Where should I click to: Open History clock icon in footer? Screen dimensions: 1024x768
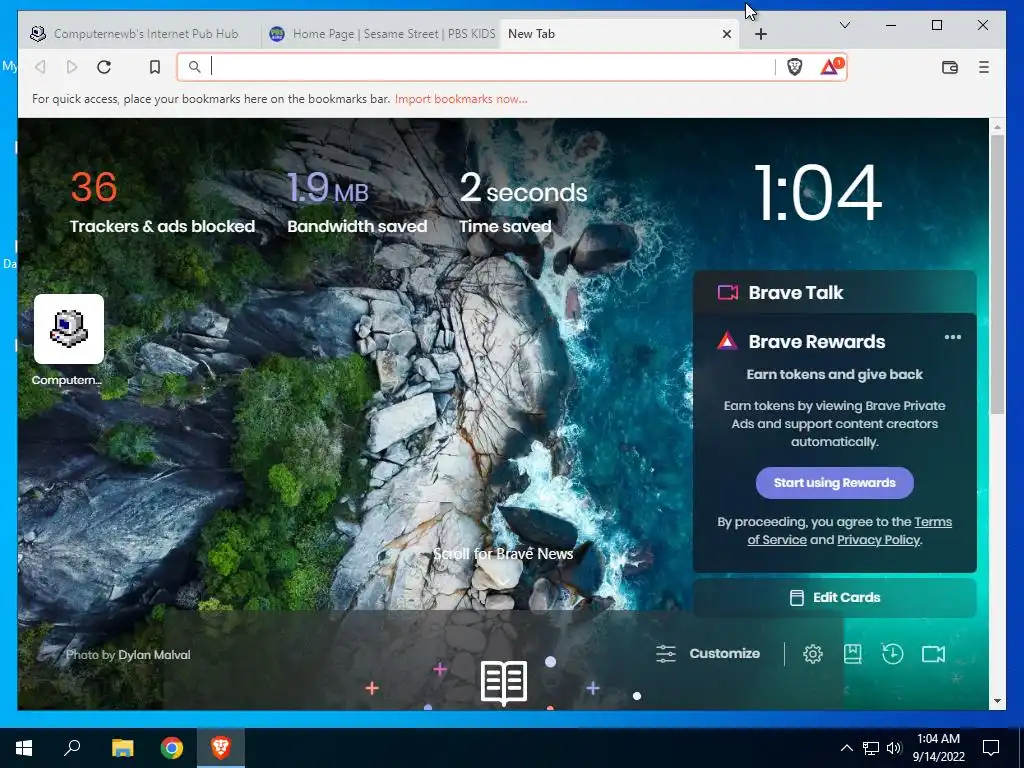pyautogui.click(x=892, y=654)
